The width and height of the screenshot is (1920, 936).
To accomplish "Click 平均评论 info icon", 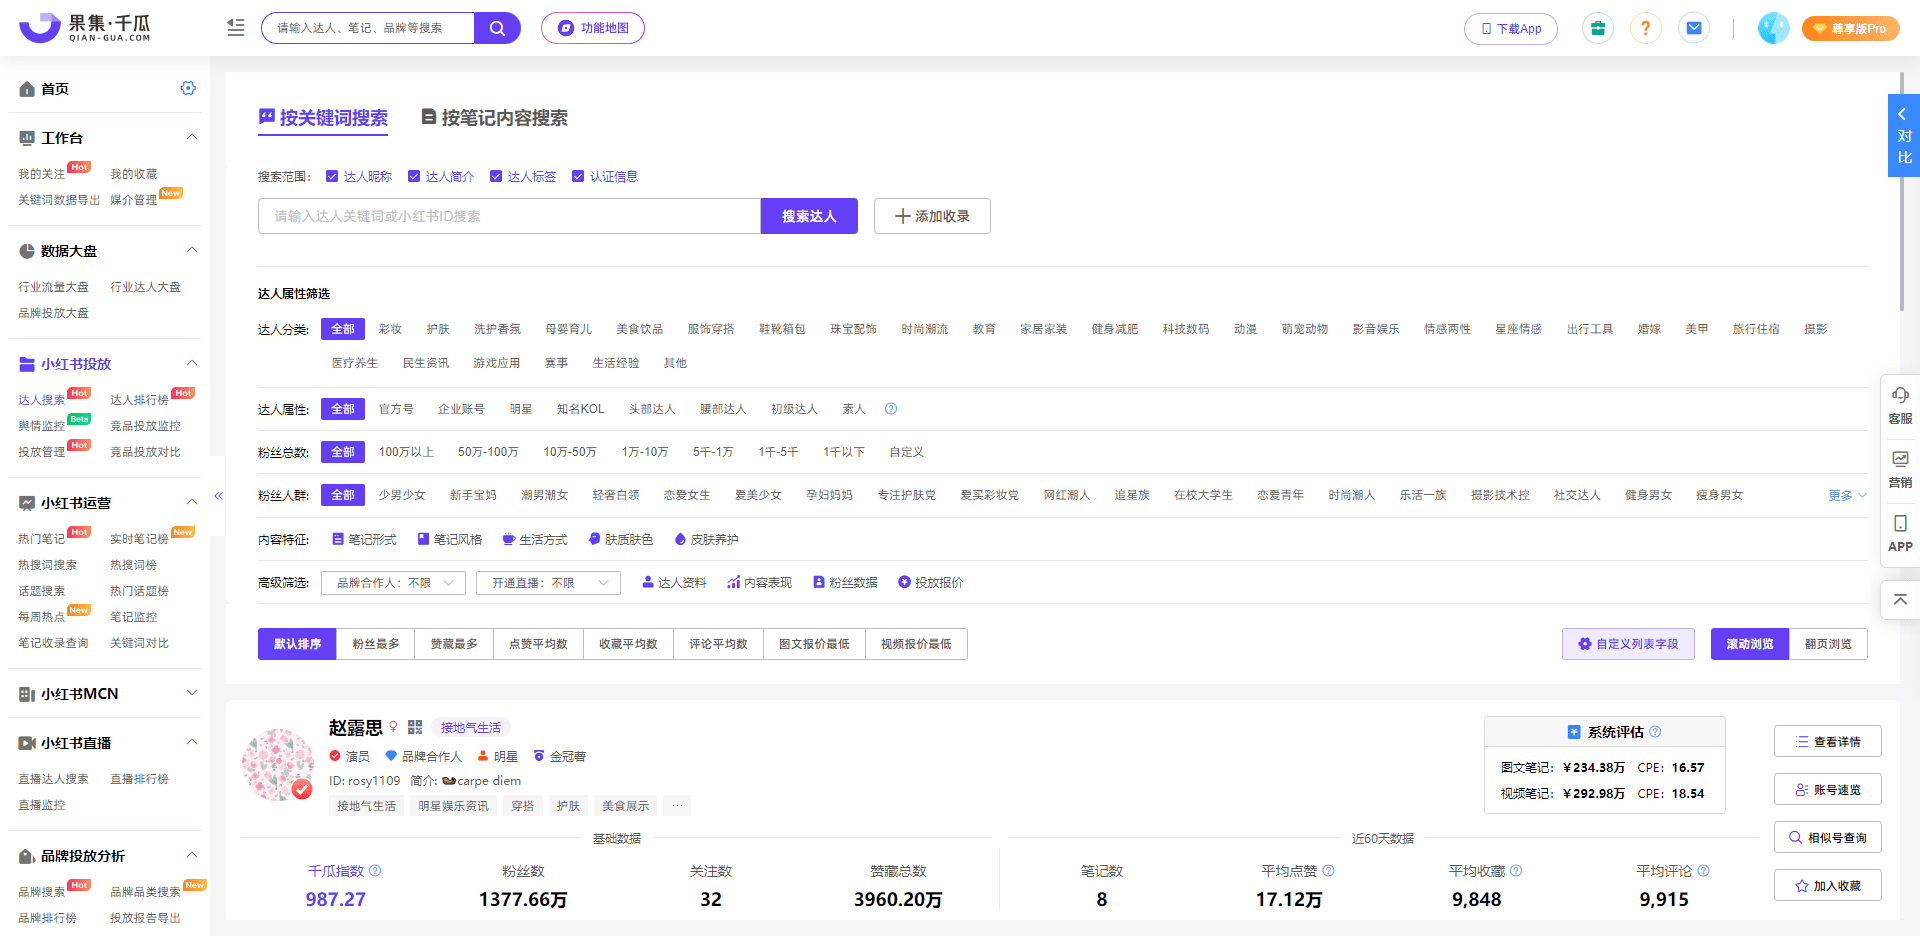I will tap(1703, 871).
